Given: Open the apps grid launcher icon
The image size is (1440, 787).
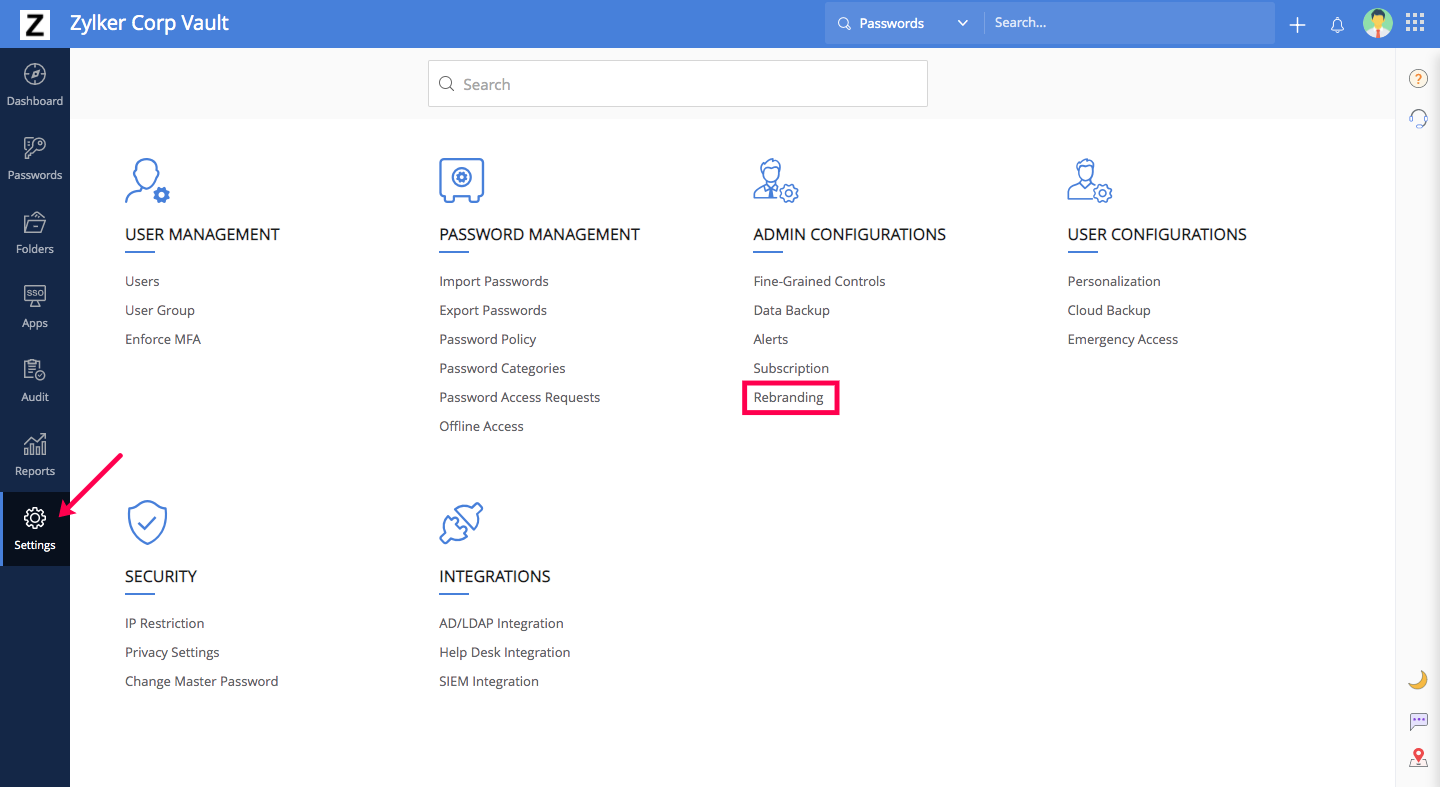Looking at the screenshot, I should (1415, 23).
